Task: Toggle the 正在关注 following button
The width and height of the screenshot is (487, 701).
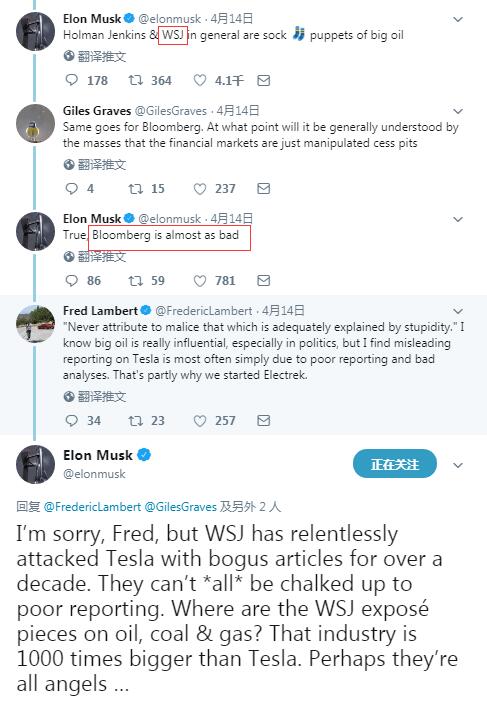Action: [394, 464]
